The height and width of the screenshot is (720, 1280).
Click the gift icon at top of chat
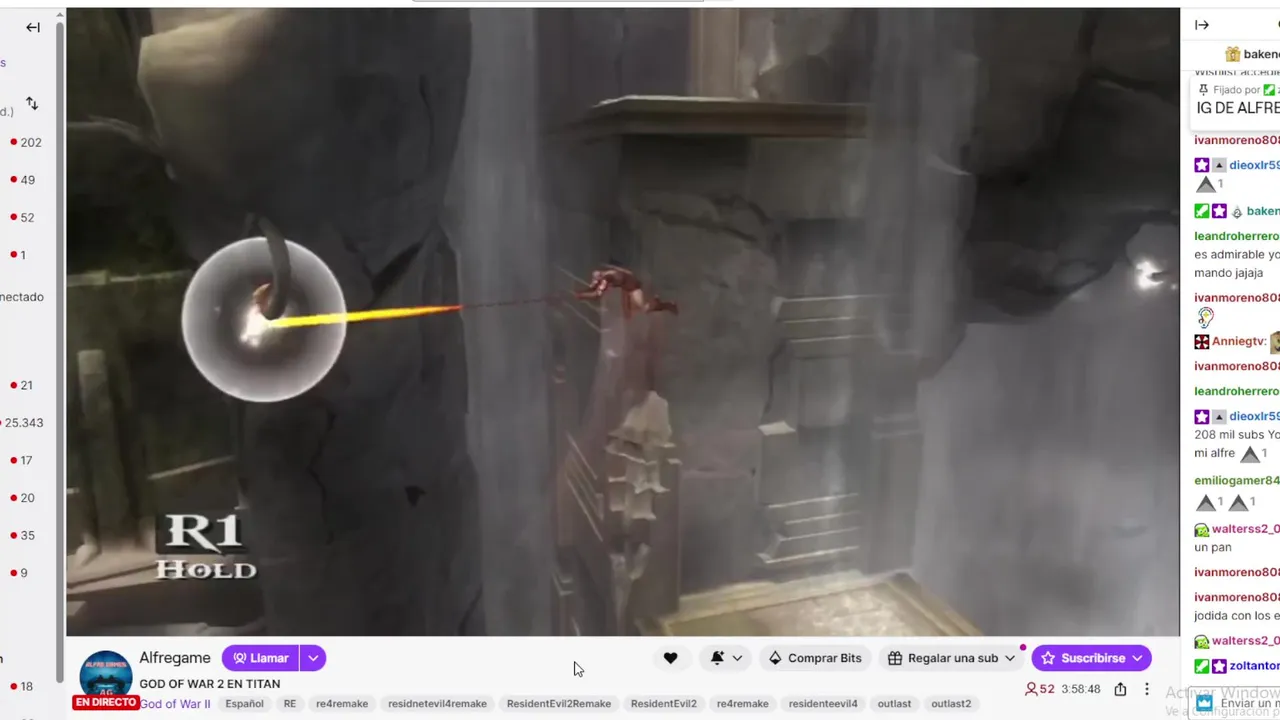(1233, 54)
